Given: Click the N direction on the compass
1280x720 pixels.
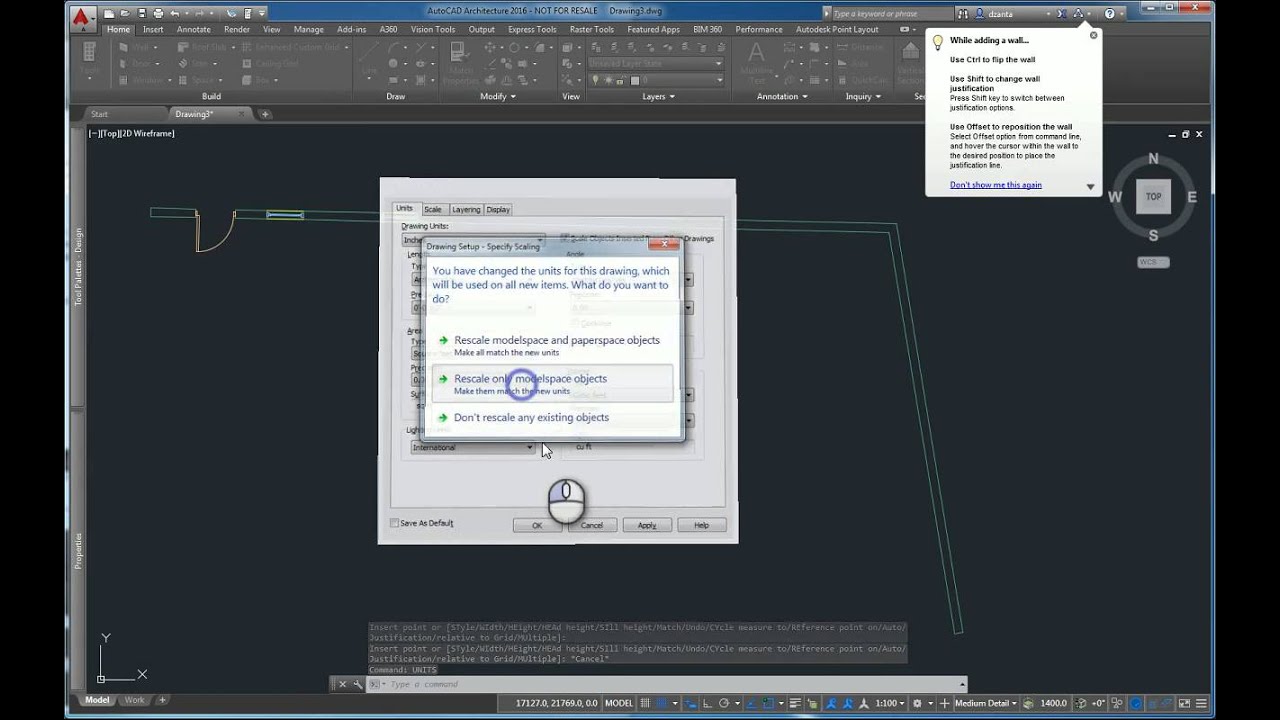Looking at the screenshot, I should (1153, 159).
